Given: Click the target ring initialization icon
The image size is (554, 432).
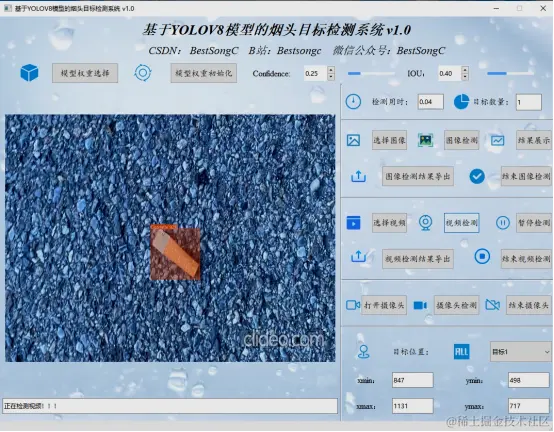Looking at the screenshot, I should 143,73.
